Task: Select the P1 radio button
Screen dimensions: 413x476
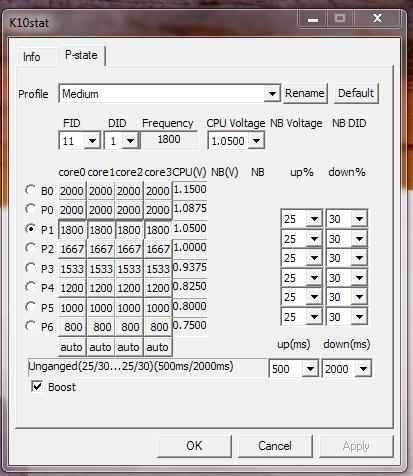Action: click(x=30, y=229)
